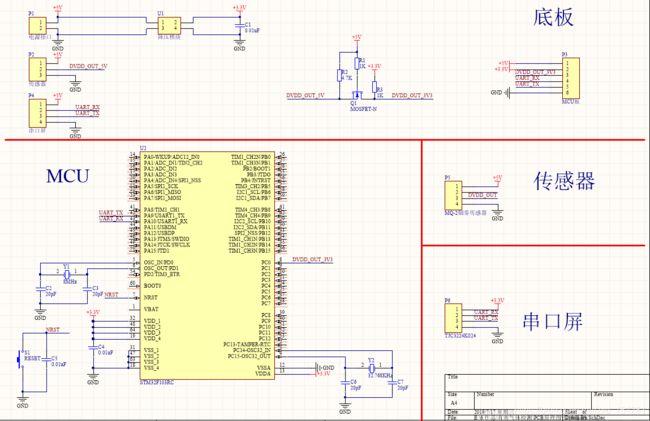The height and width of the screenshot is (421, 650).
Task: Select capacitor C6 20pF
Action: 345,383
